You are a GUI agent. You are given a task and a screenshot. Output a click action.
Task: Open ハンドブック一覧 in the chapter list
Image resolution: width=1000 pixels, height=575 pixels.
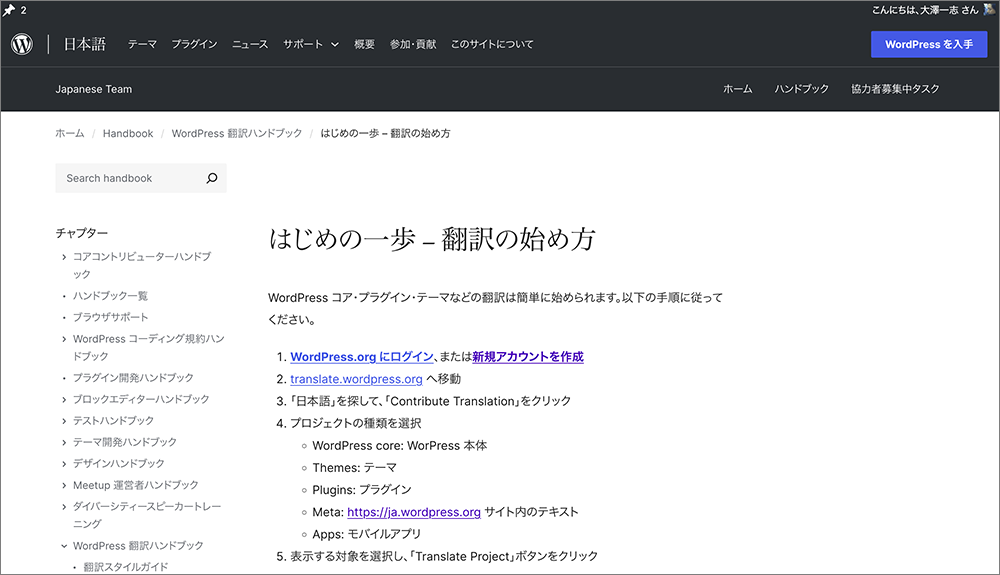(110, 296)
